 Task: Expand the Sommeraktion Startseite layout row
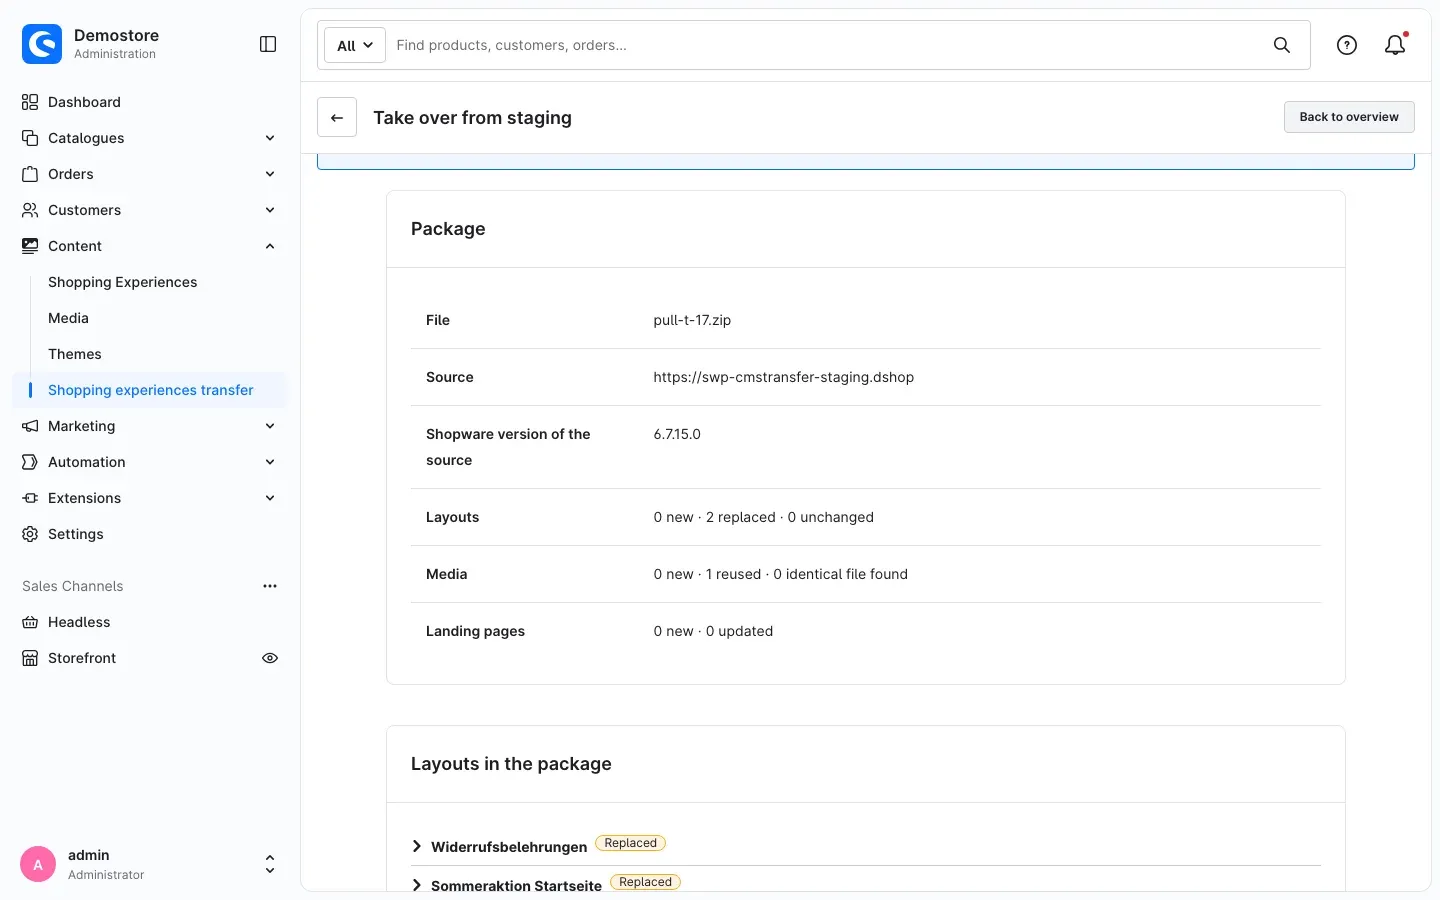[417, 886]
